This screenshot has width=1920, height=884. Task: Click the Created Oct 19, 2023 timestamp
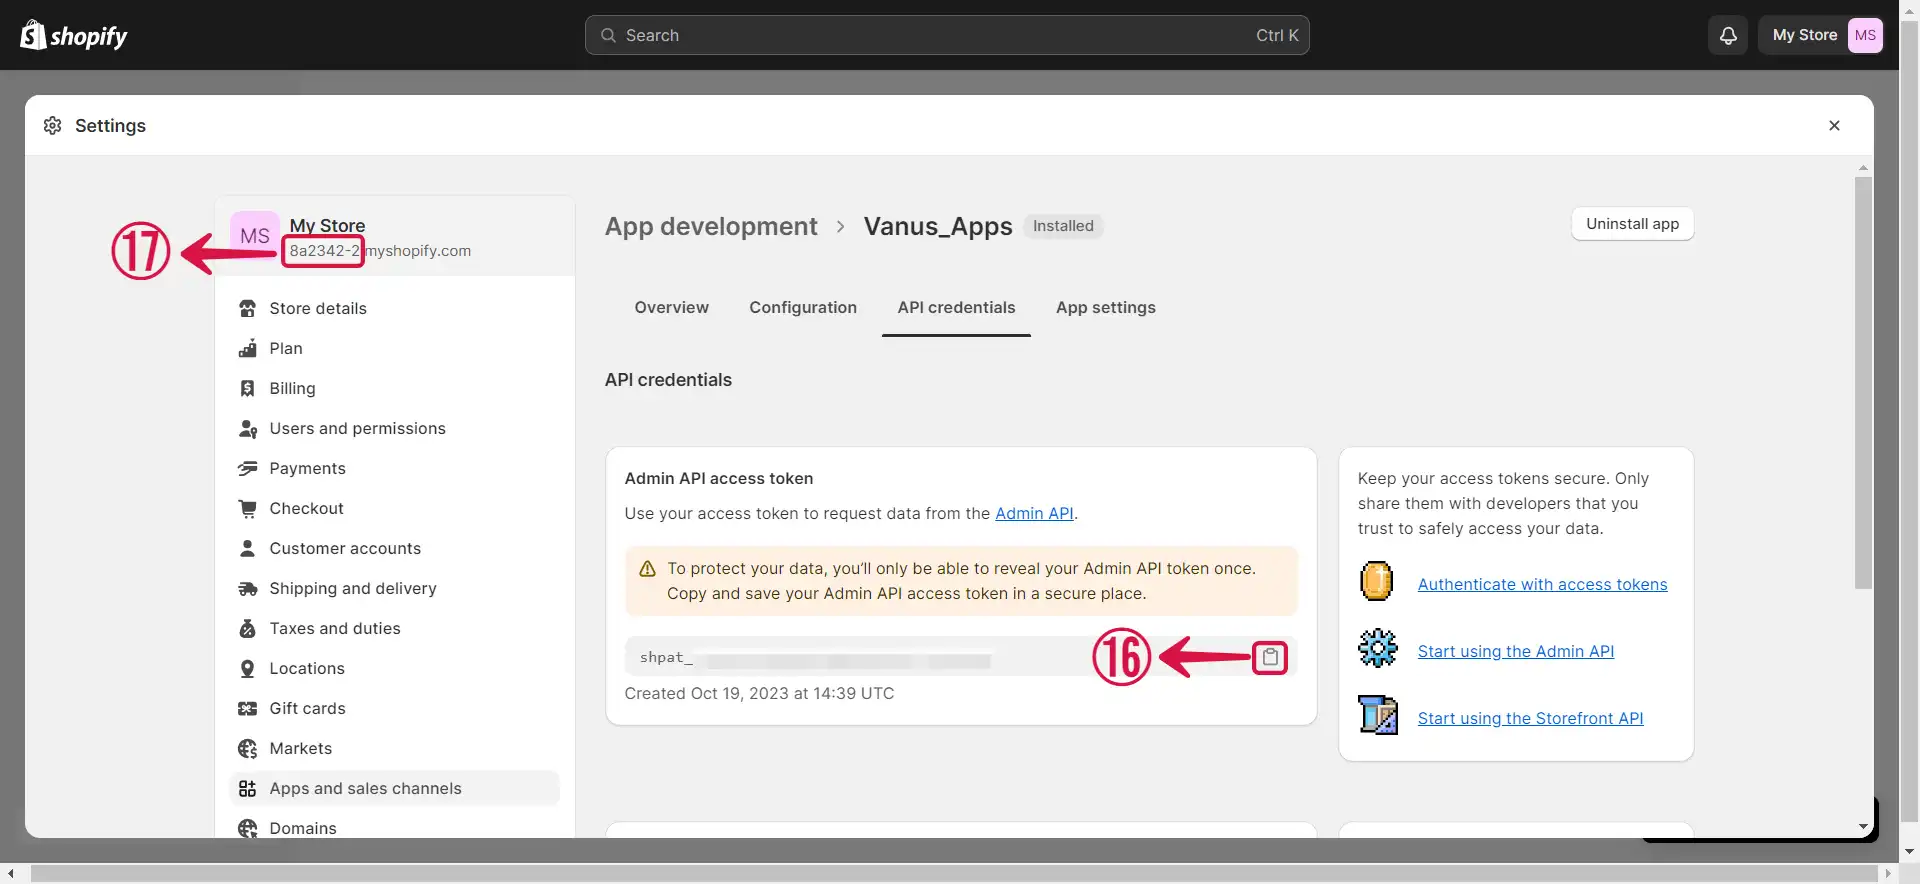pyautogui.click(x=759, y=693)
